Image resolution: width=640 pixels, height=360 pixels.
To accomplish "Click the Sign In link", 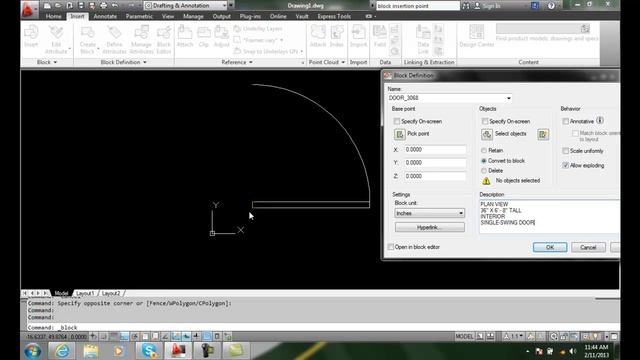I will (491, 6).
